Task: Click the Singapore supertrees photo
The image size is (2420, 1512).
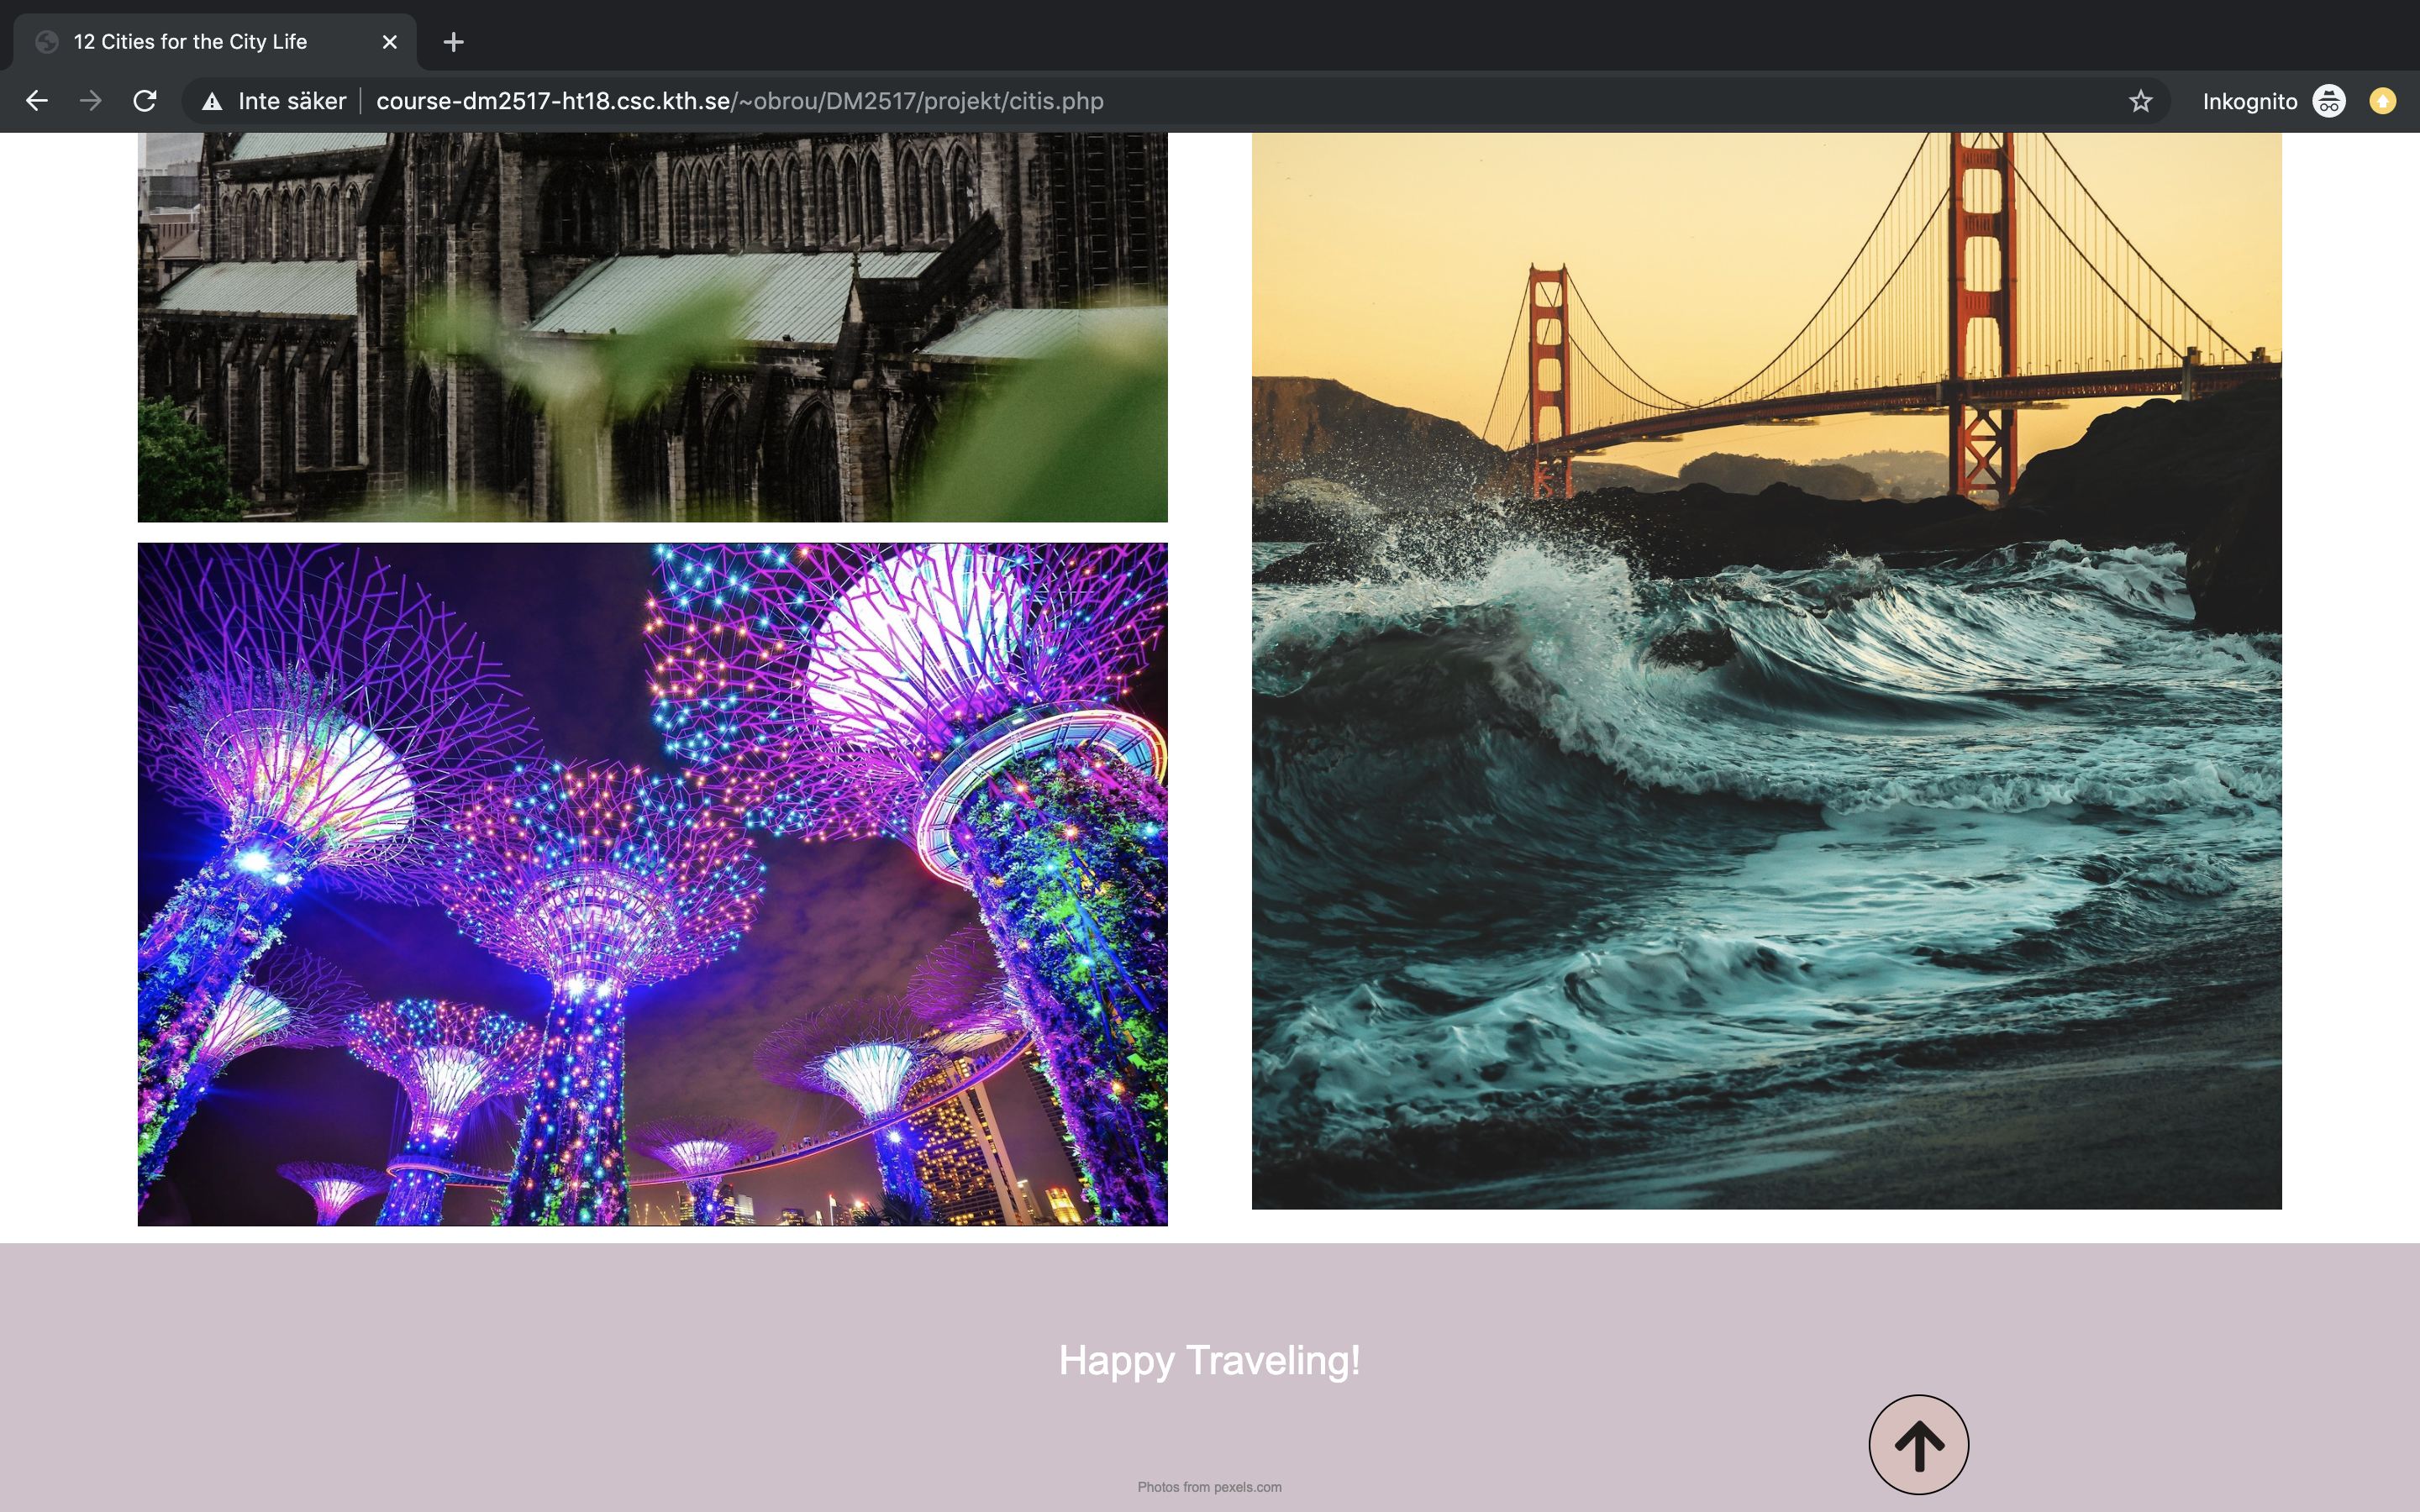Action: pyautogui.click(x=652, y=884)
